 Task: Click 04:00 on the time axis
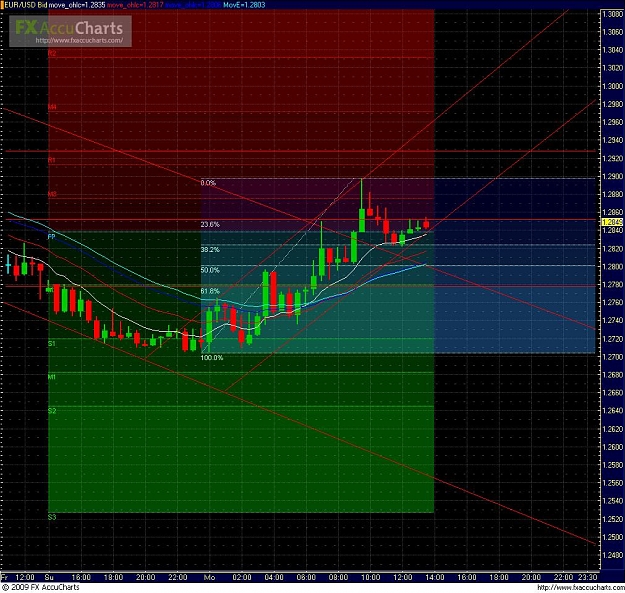(274, 577)
